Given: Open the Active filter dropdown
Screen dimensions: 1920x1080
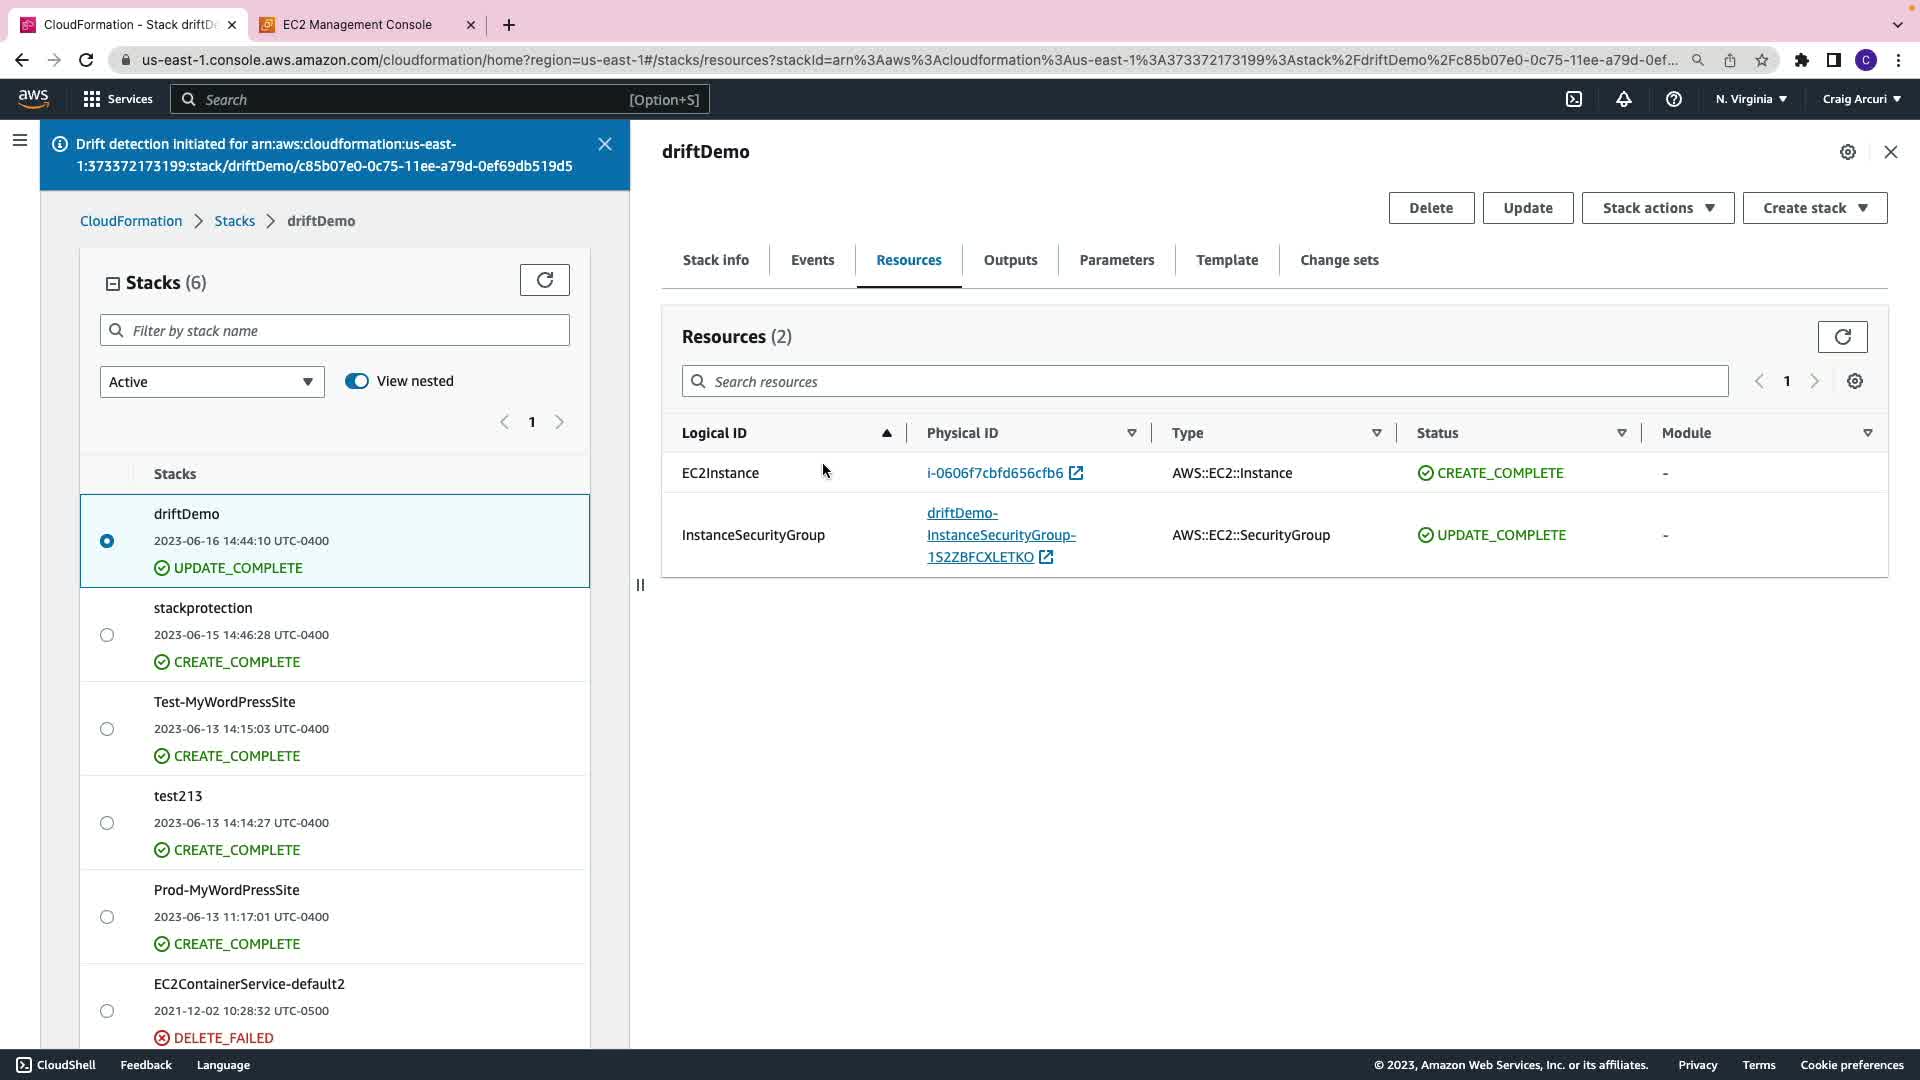Looking at the screenshot, I should [212, 382].
